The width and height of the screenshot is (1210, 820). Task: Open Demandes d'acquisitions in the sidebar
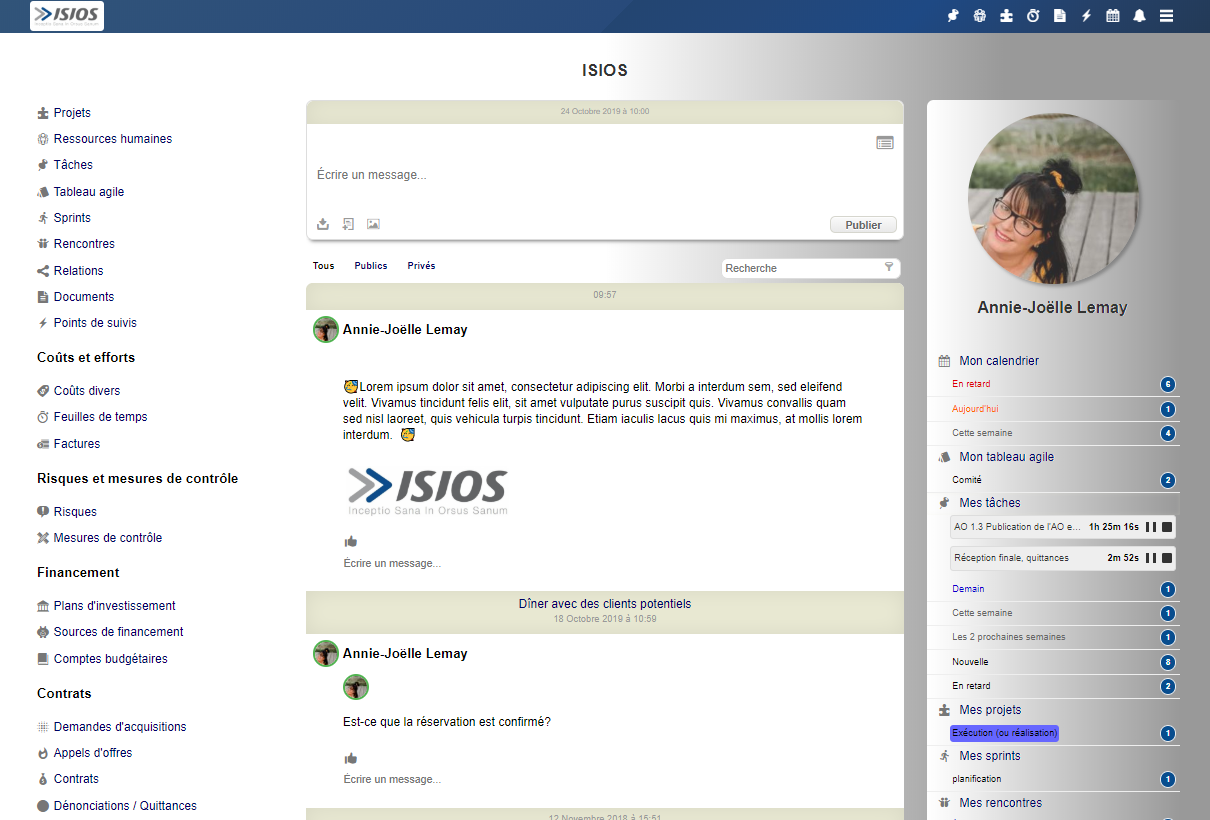click(120, 727)
